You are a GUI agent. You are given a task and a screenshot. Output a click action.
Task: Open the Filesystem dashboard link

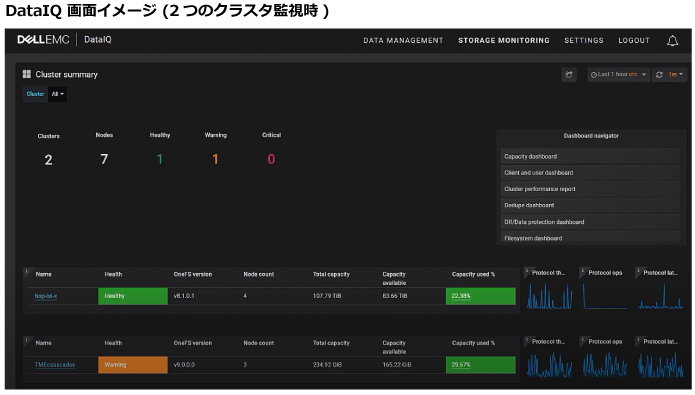(590, 237)
